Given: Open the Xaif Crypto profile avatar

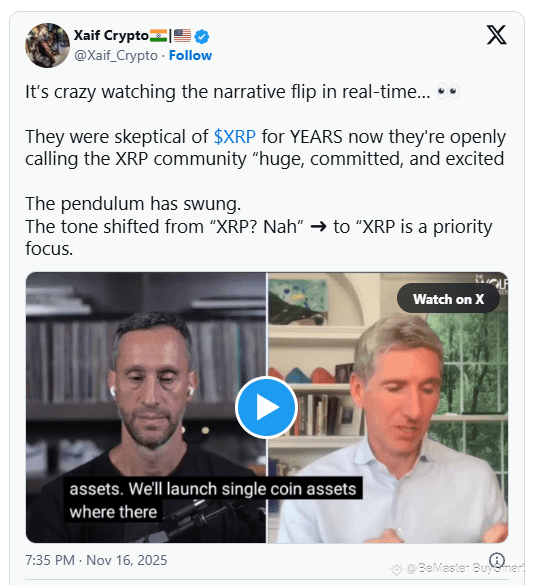Looking at the screenshot, I should pos(47,45).
